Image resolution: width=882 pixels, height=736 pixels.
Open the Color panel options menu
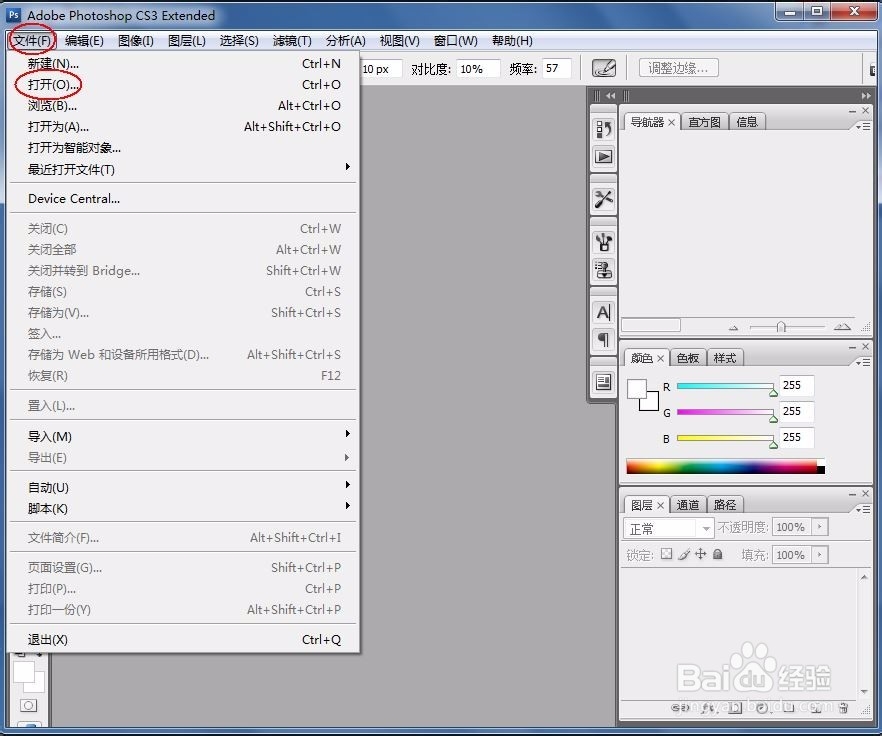(863, 362)
